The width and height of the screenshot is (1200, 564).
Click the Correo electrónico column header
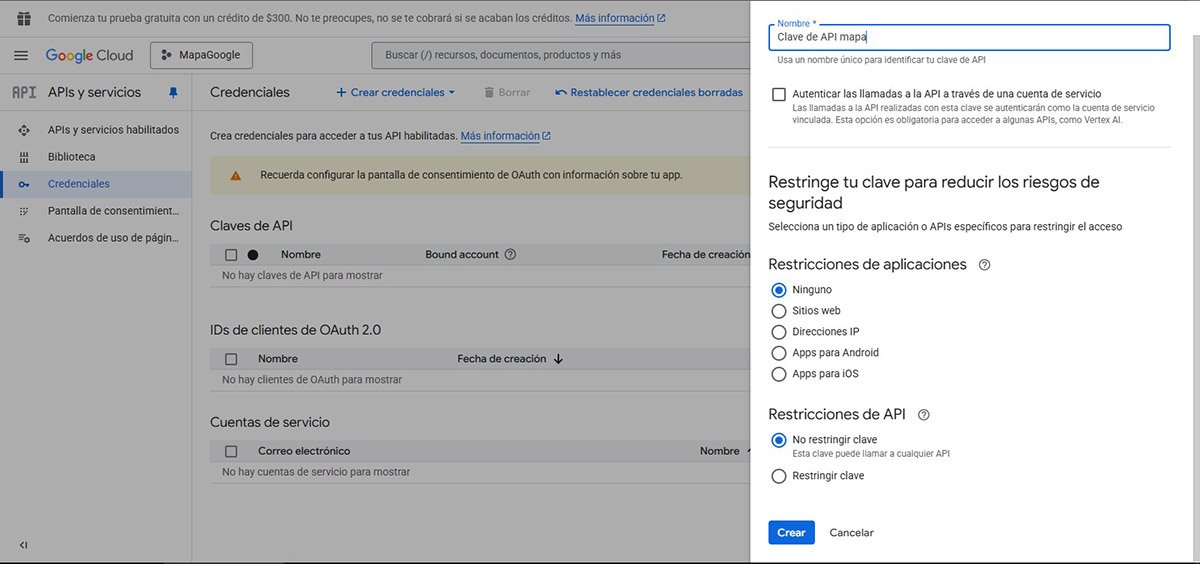304,451
